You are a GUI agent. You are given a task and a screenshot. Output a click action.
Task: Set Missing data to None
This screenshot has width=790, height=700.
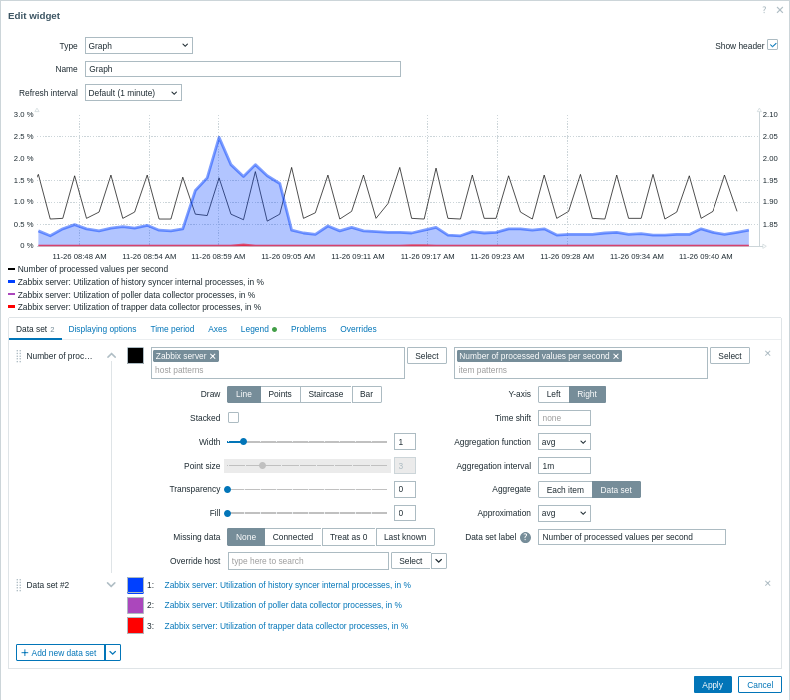246,537
